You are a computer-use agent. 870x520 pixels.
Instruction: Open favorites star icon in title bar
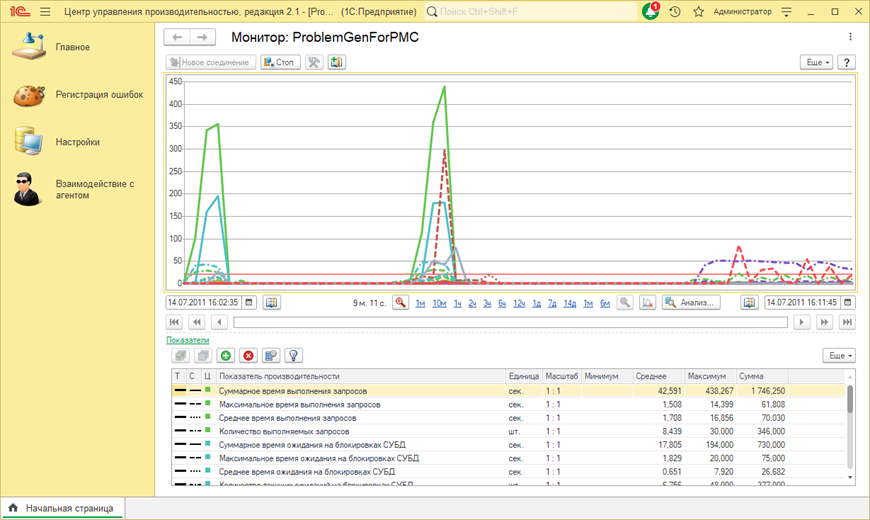coord(698,12)
